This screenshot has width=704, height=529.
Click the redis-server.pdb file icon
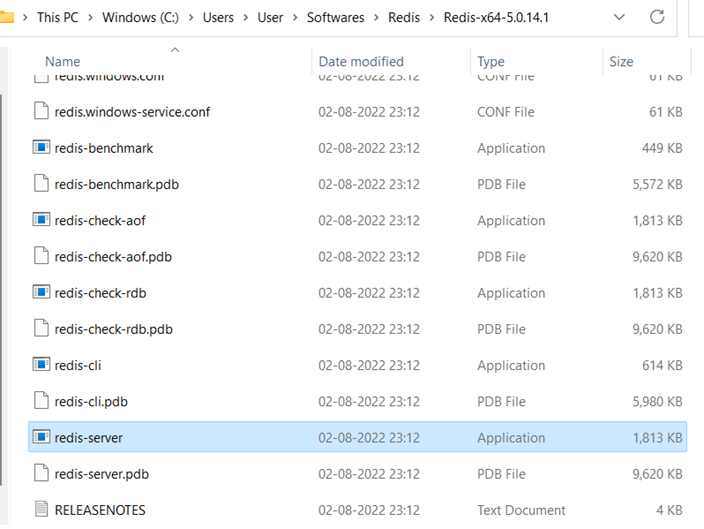point(41,473)
